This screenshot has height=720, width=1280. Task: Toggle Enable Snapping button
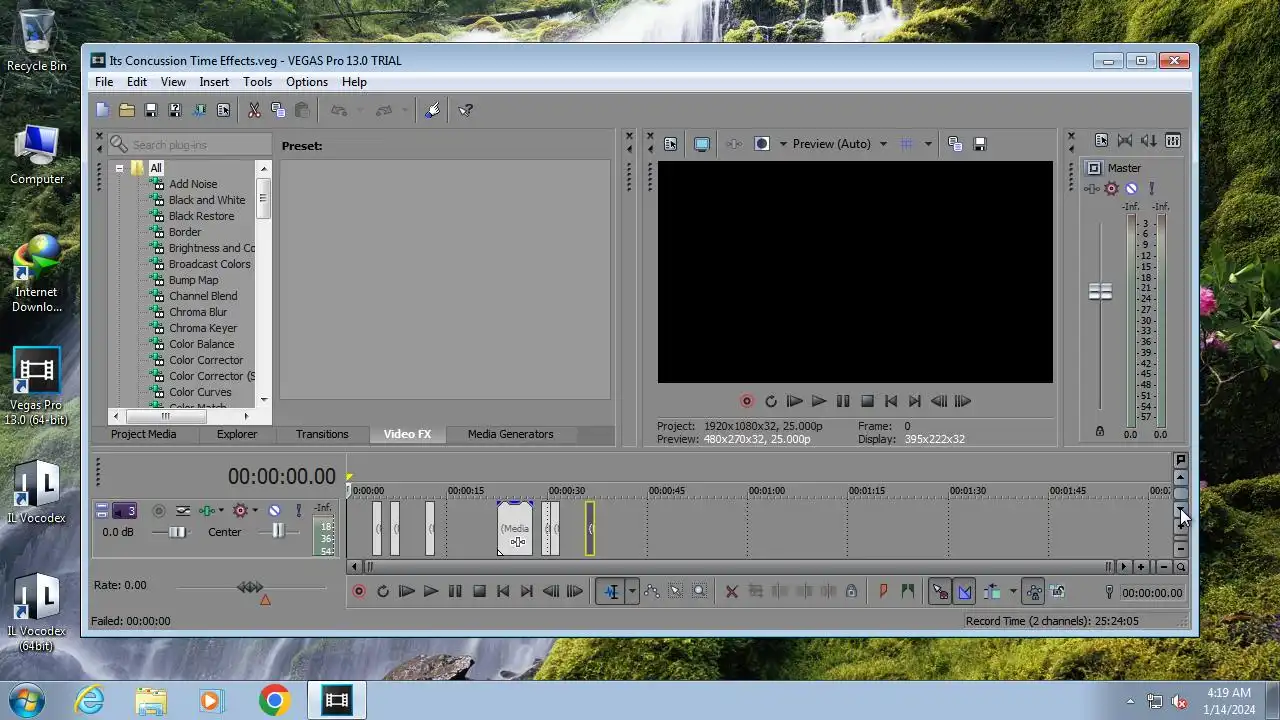940,592
